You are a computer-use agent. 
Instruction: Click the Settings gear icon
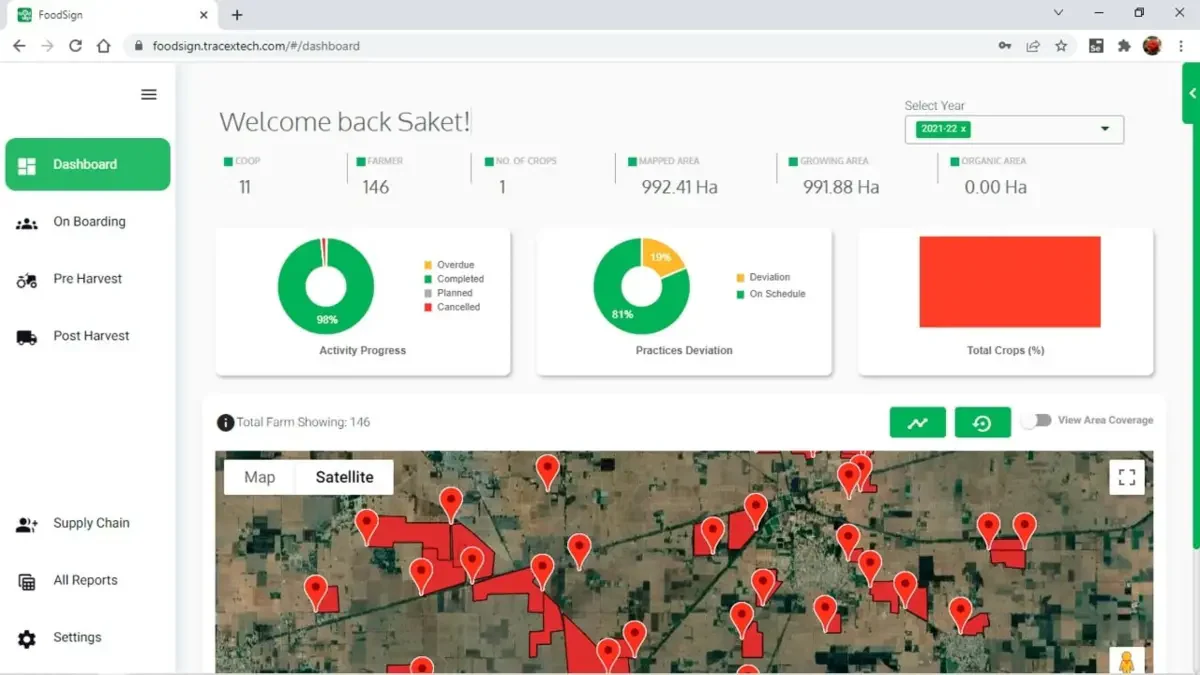click(x=27, y=638)
